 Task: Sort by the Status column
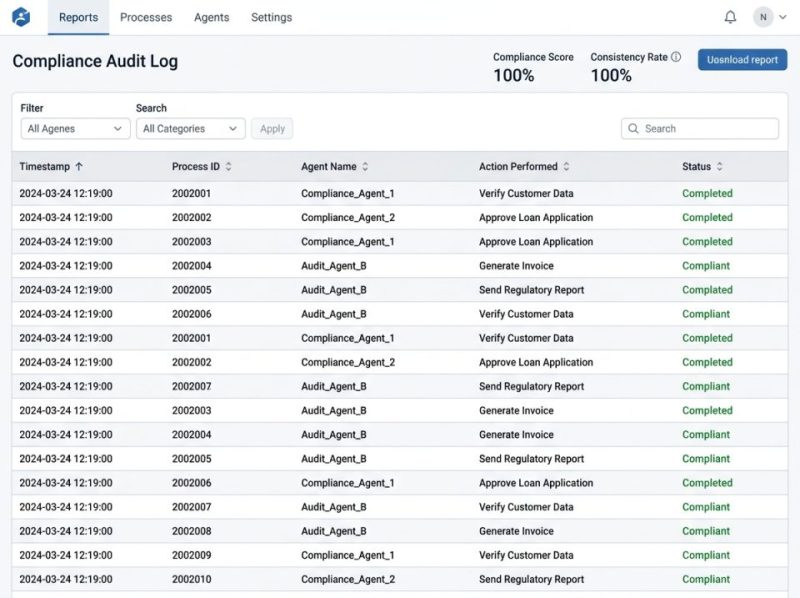tap(719, 166)
